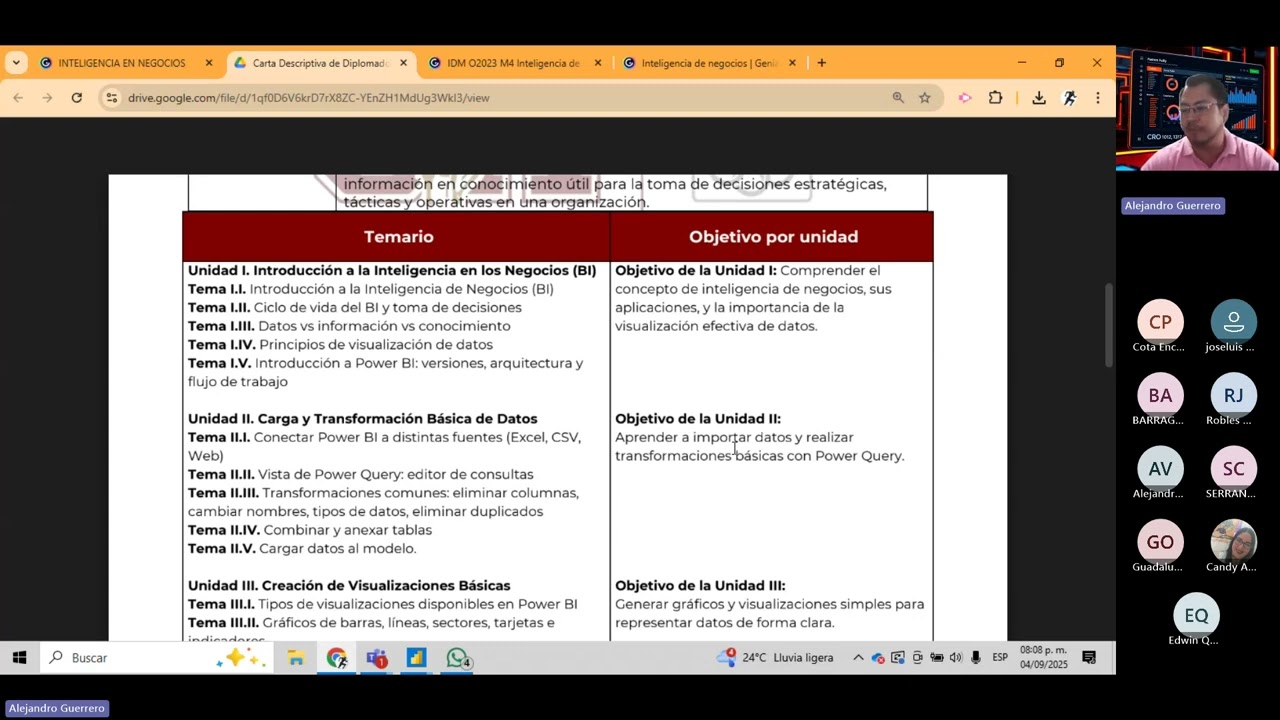Switch to Inteligencia de negocios Genially tab
Viewport: 1280px width, 720px height.
point(709,63)
